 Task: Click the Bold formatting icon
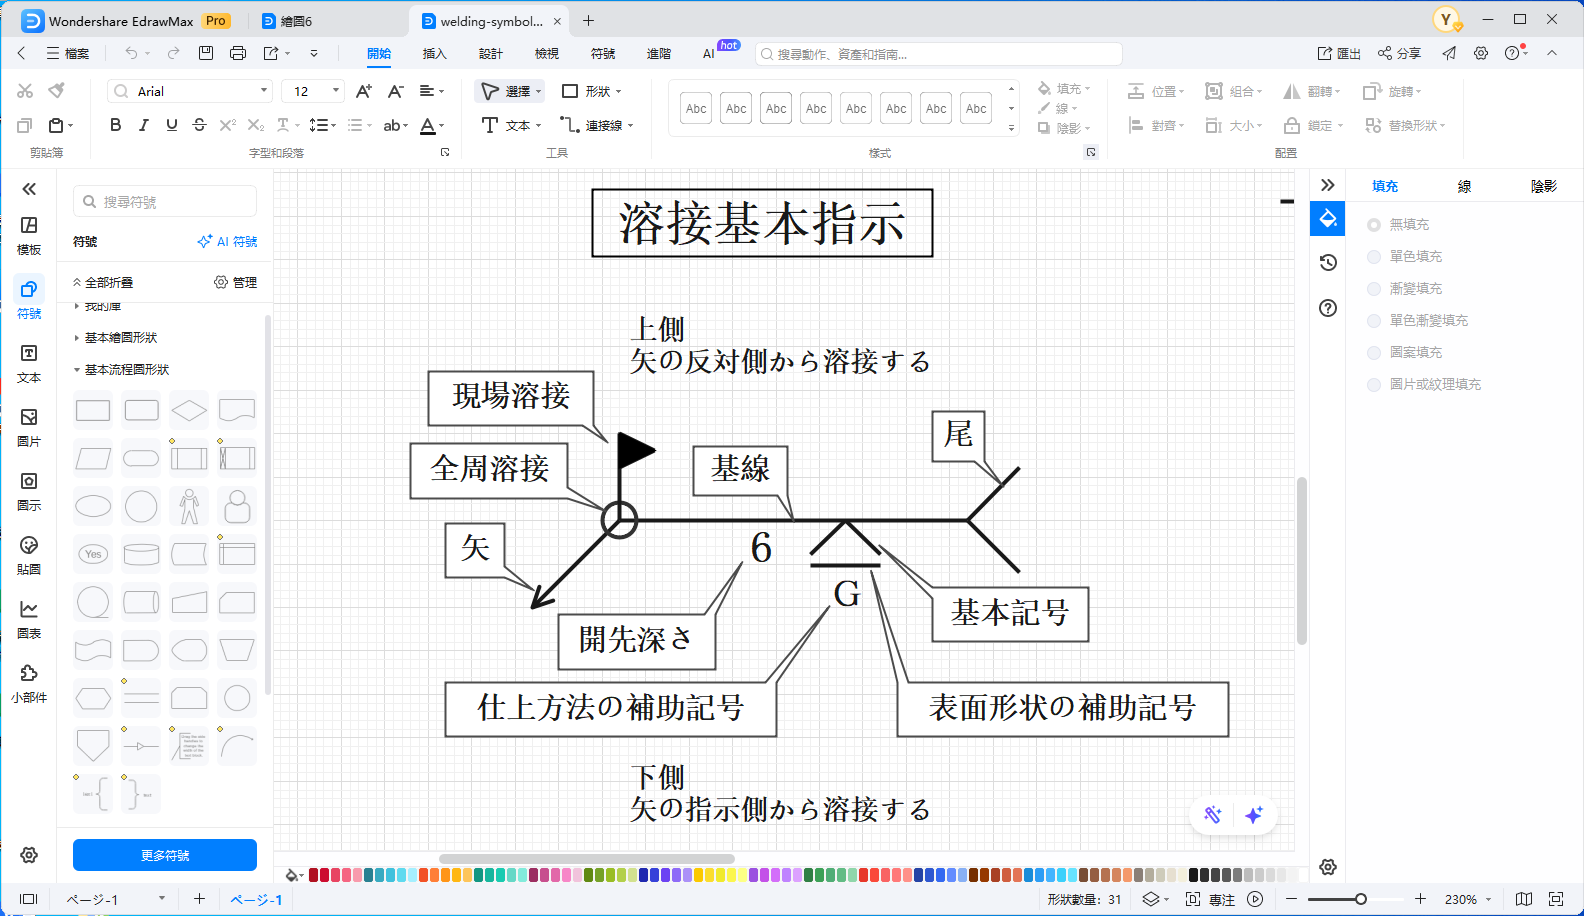[116, 125]
